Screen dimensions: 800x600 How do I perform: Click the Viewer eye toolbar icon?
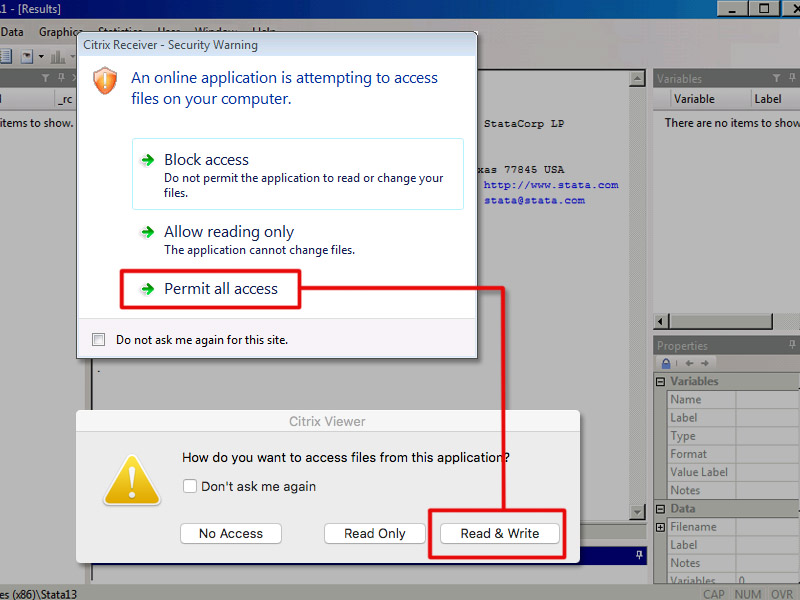(27, 56)
